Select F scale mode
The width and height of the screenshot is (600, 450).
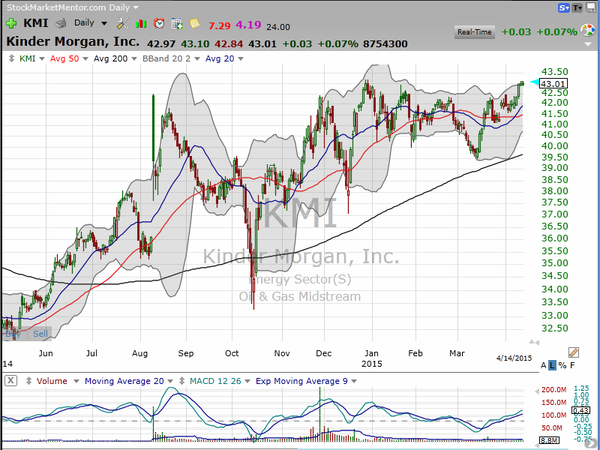pyautogui.click(x=572, y=365)
